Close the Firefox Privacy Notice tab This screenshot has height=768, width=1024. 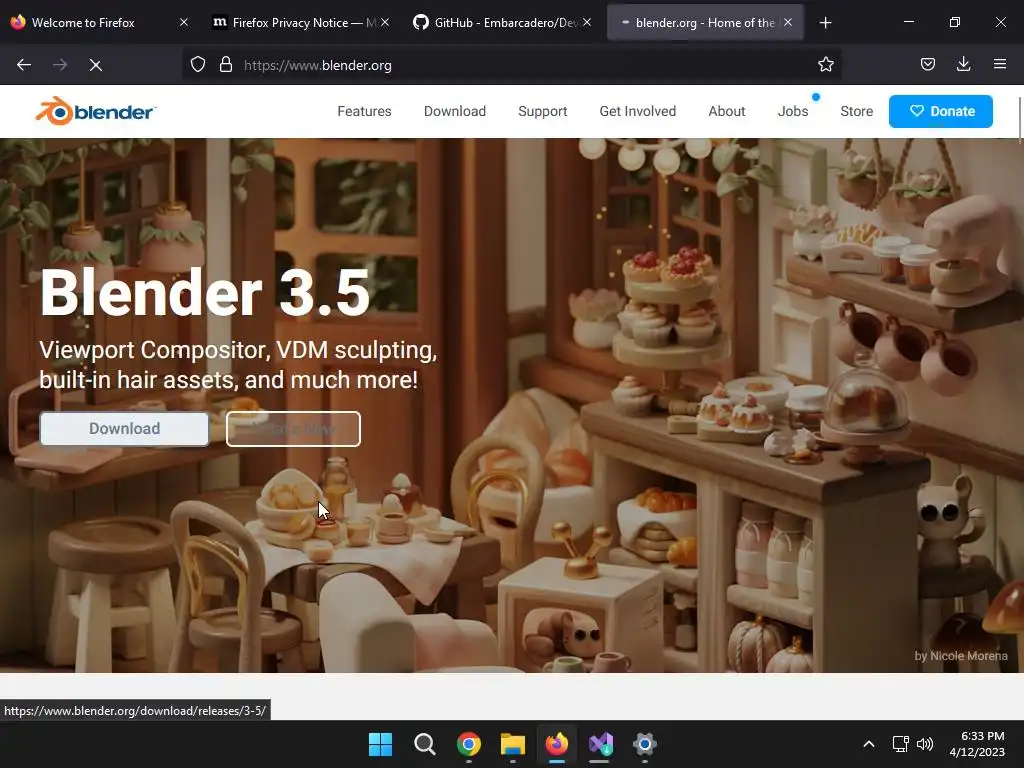click(385, 22)
